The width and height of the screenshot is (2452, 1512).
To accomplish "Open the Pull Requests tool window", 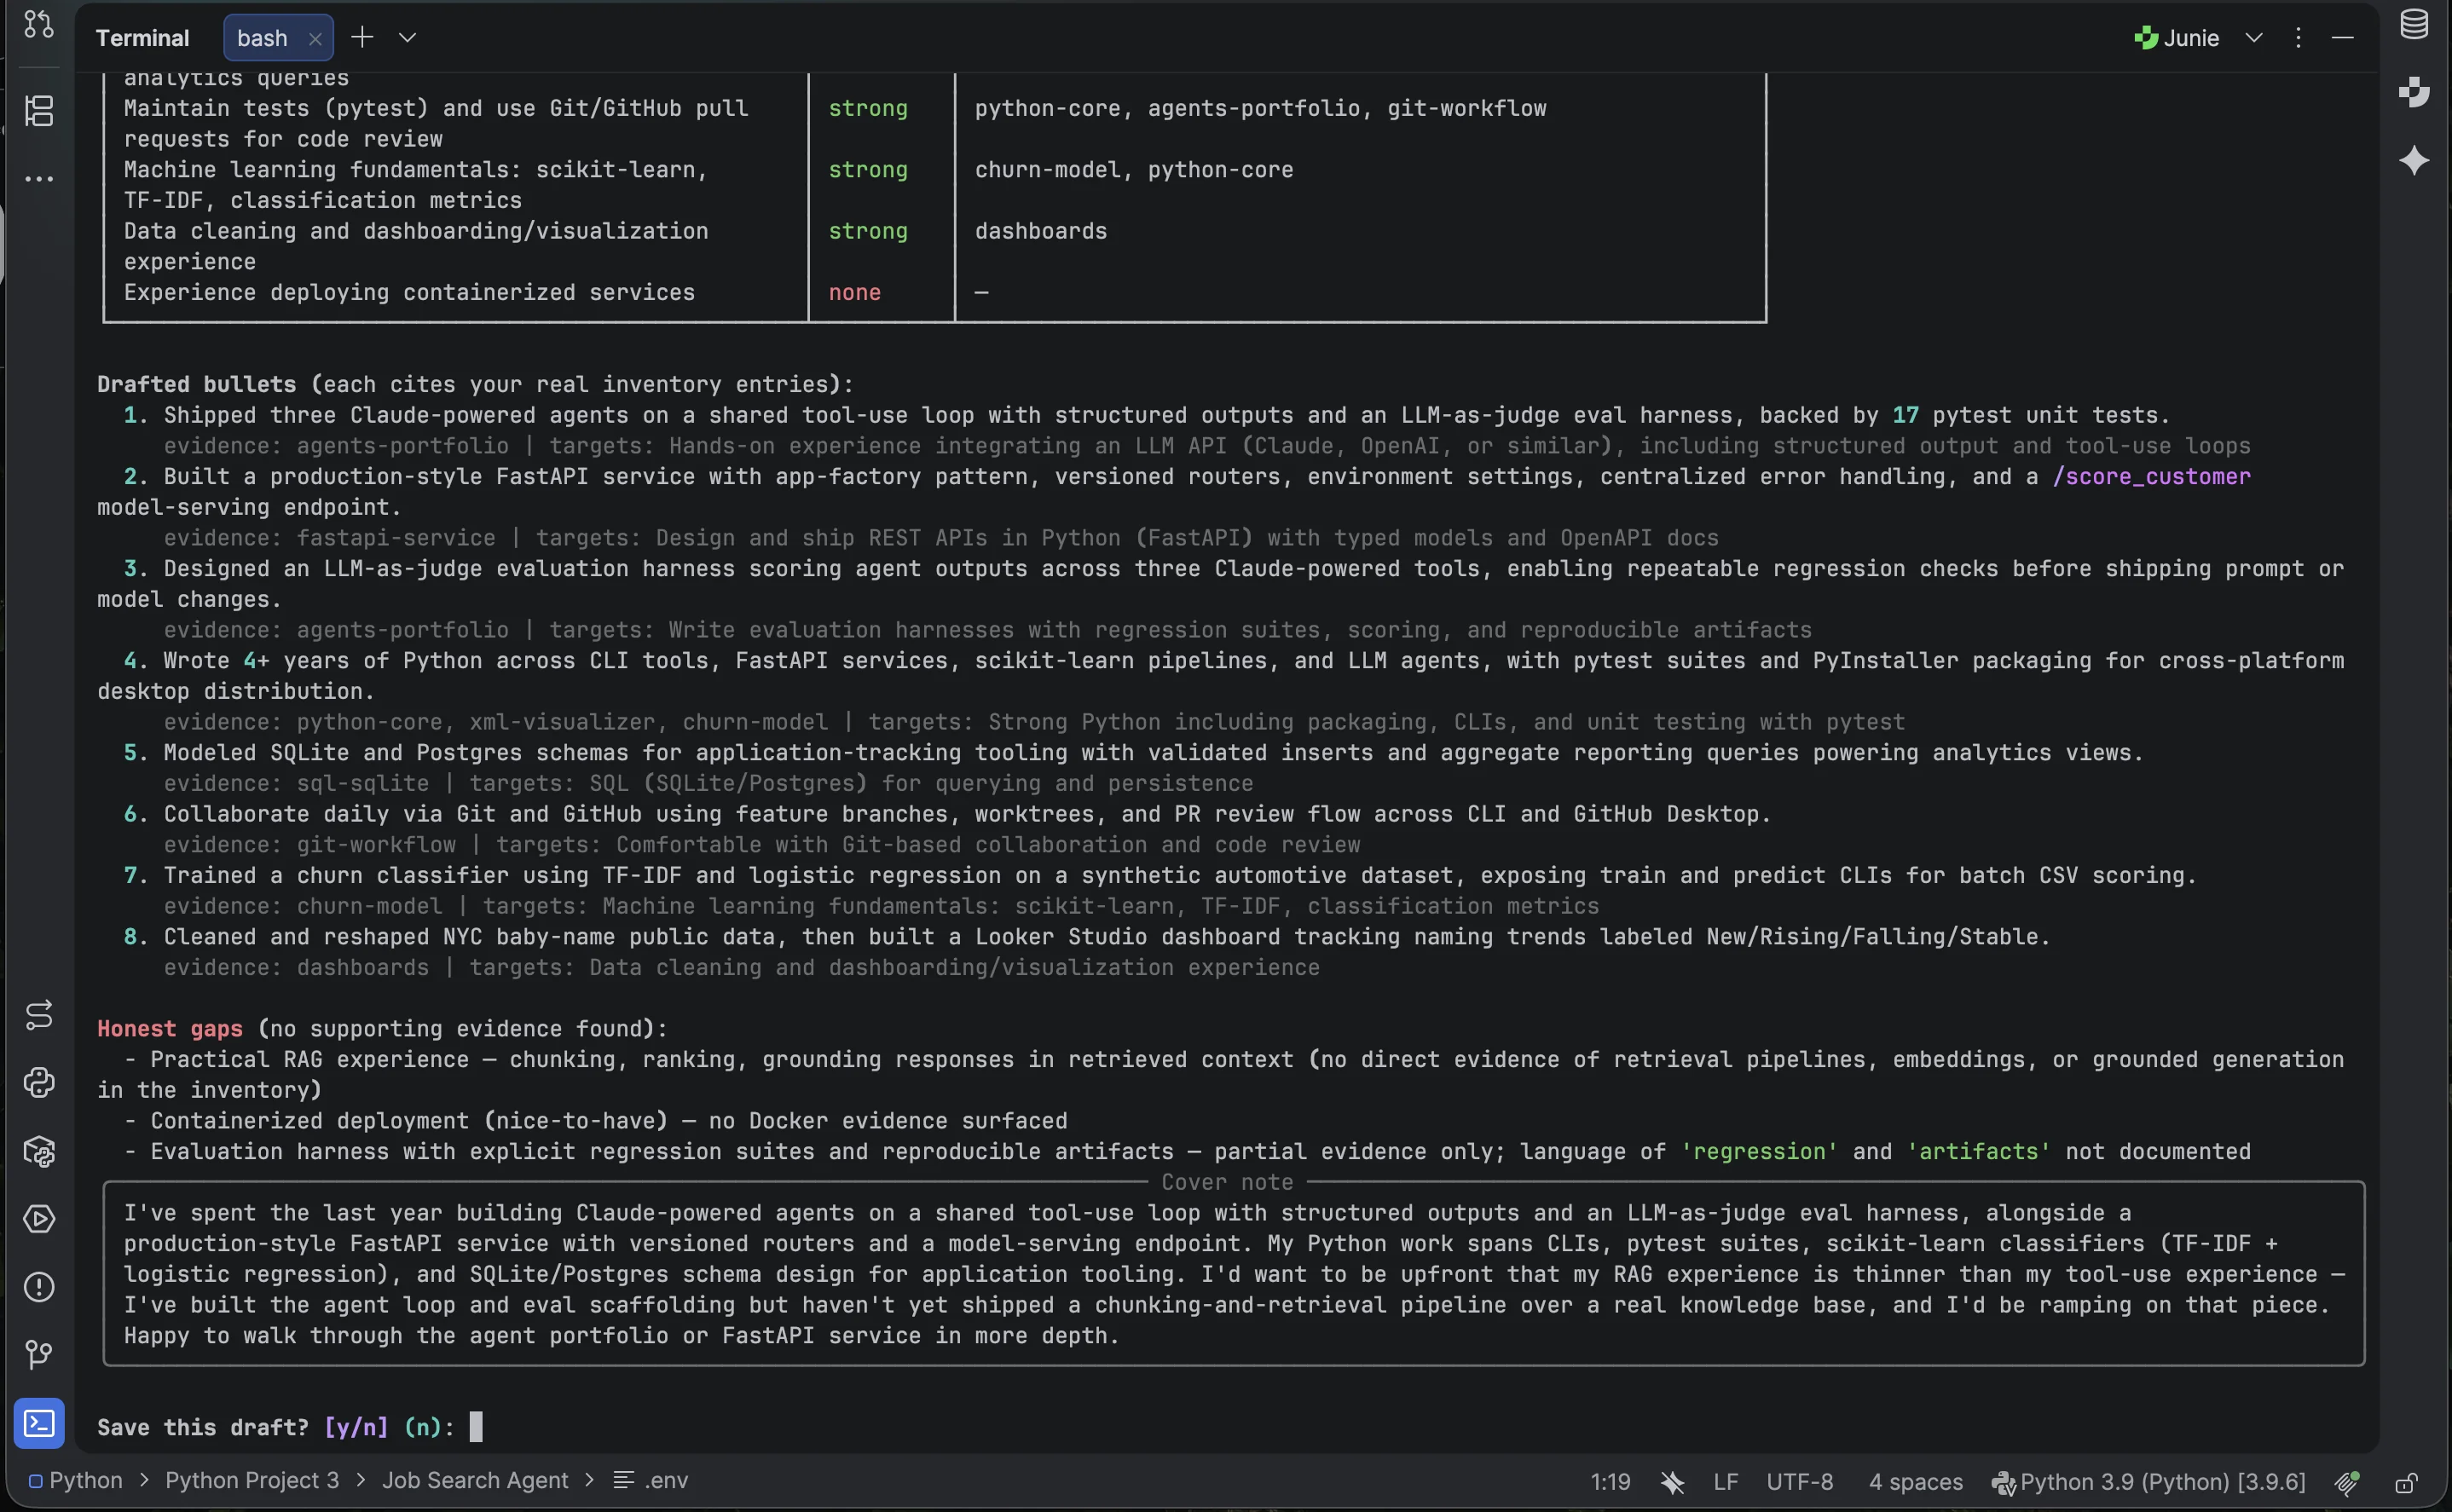I will [x=39, y=23].
